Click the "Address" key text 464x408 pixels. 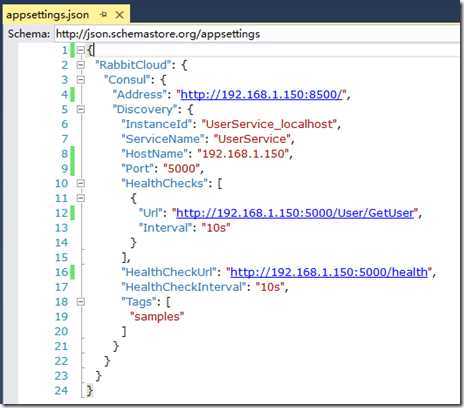(x=140, y=95)
